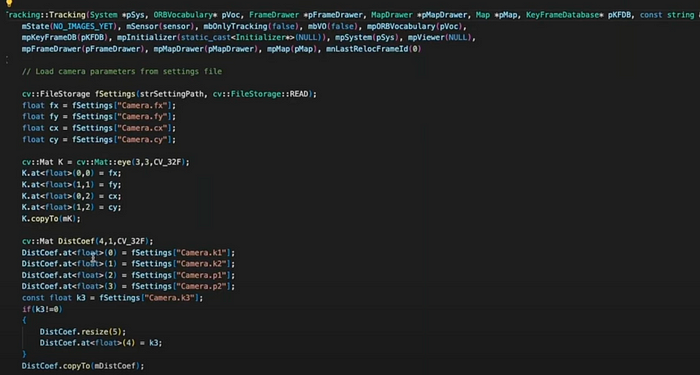Image resolution: width=700 pixels, height=375 pixels.
Task: Click the if(k3!=0) condition
Action: click(x=42, y=309)
